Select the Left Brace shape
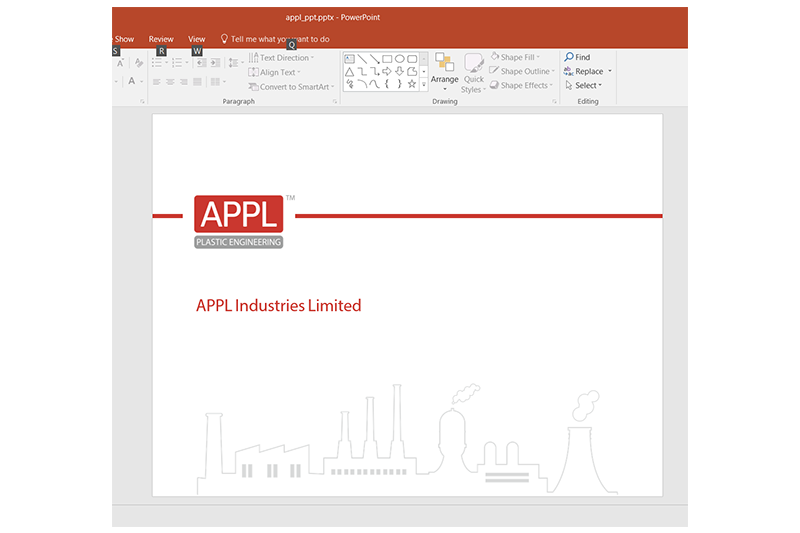Screen dimensions: 800x533 coord(387,84)
